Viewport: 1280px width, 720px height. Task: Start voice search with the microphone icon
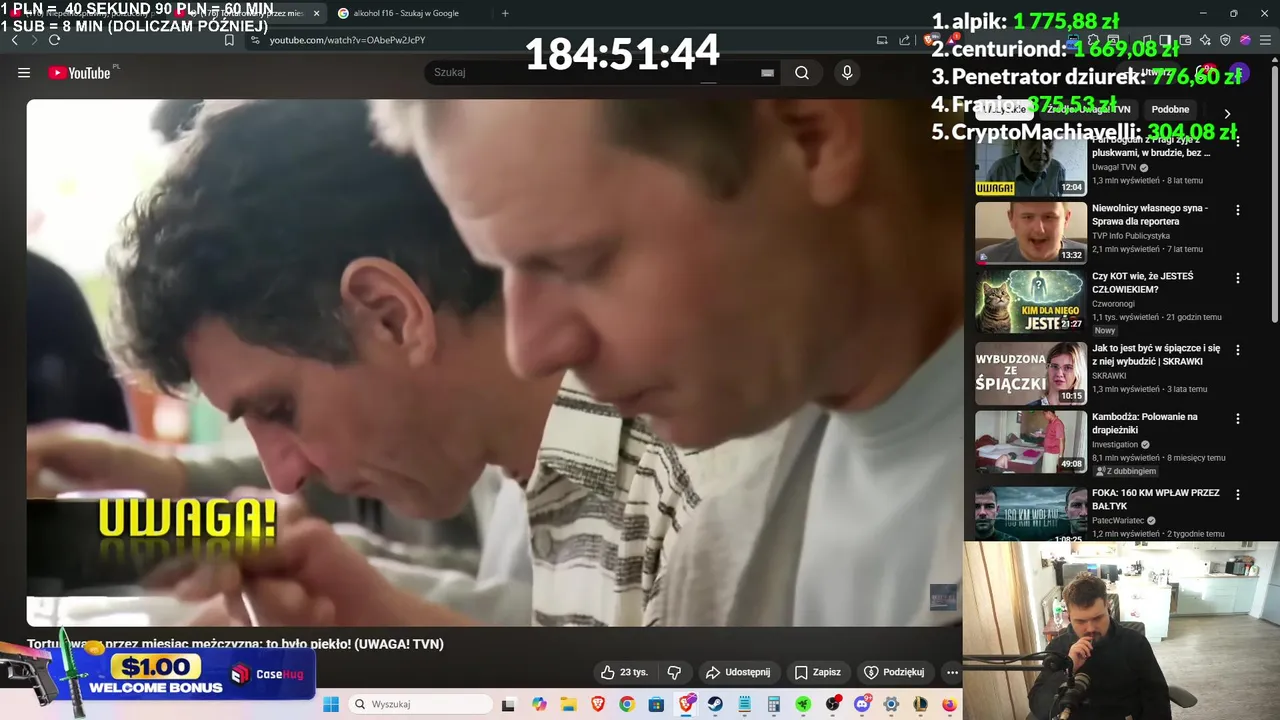pyautogui.click(x=847, y=72)
